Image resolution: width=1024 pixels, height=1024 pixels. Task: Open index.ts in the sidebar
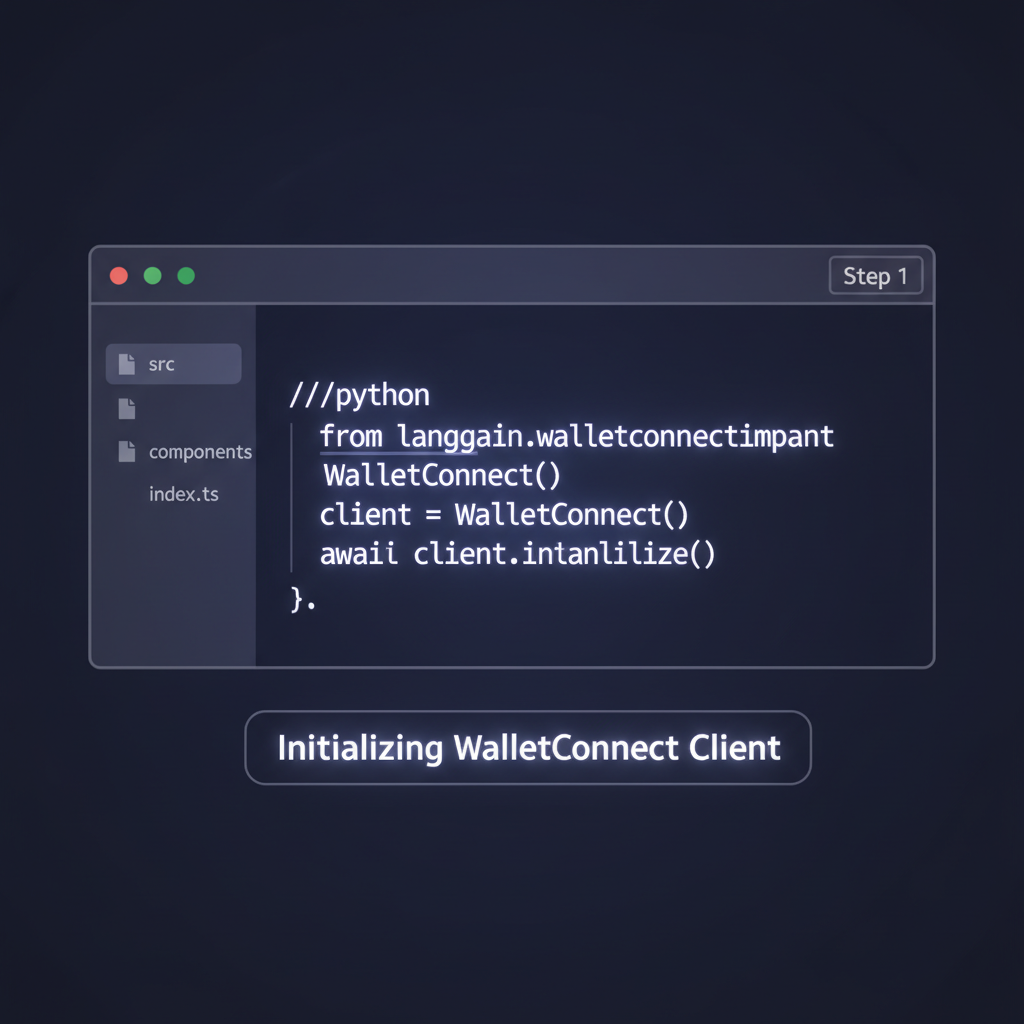(x=184, y=494)
